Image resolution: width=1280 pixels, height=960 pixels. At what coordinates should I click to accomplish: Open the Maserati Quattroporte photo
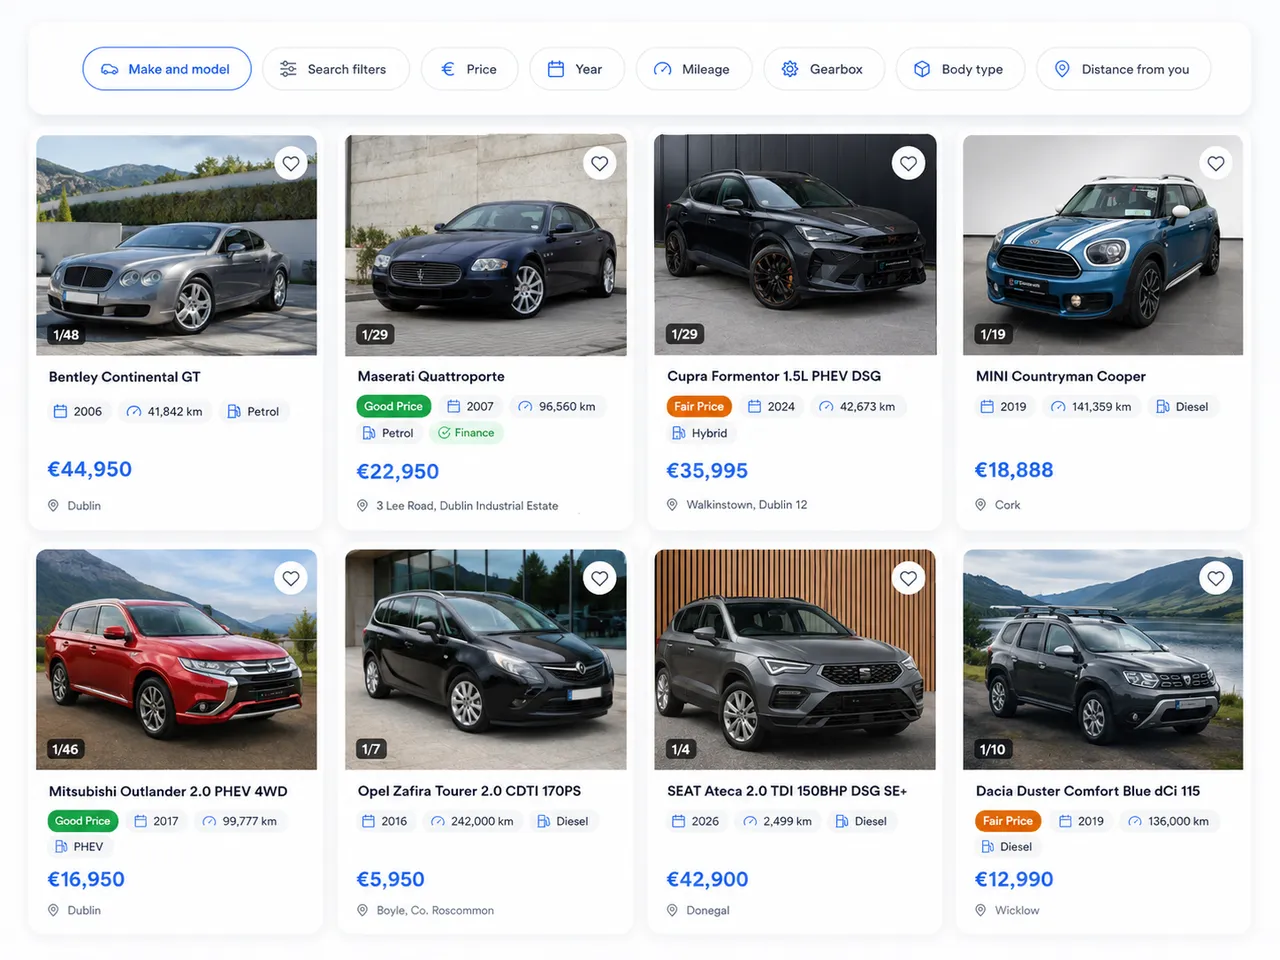click(x=486, y=245)
